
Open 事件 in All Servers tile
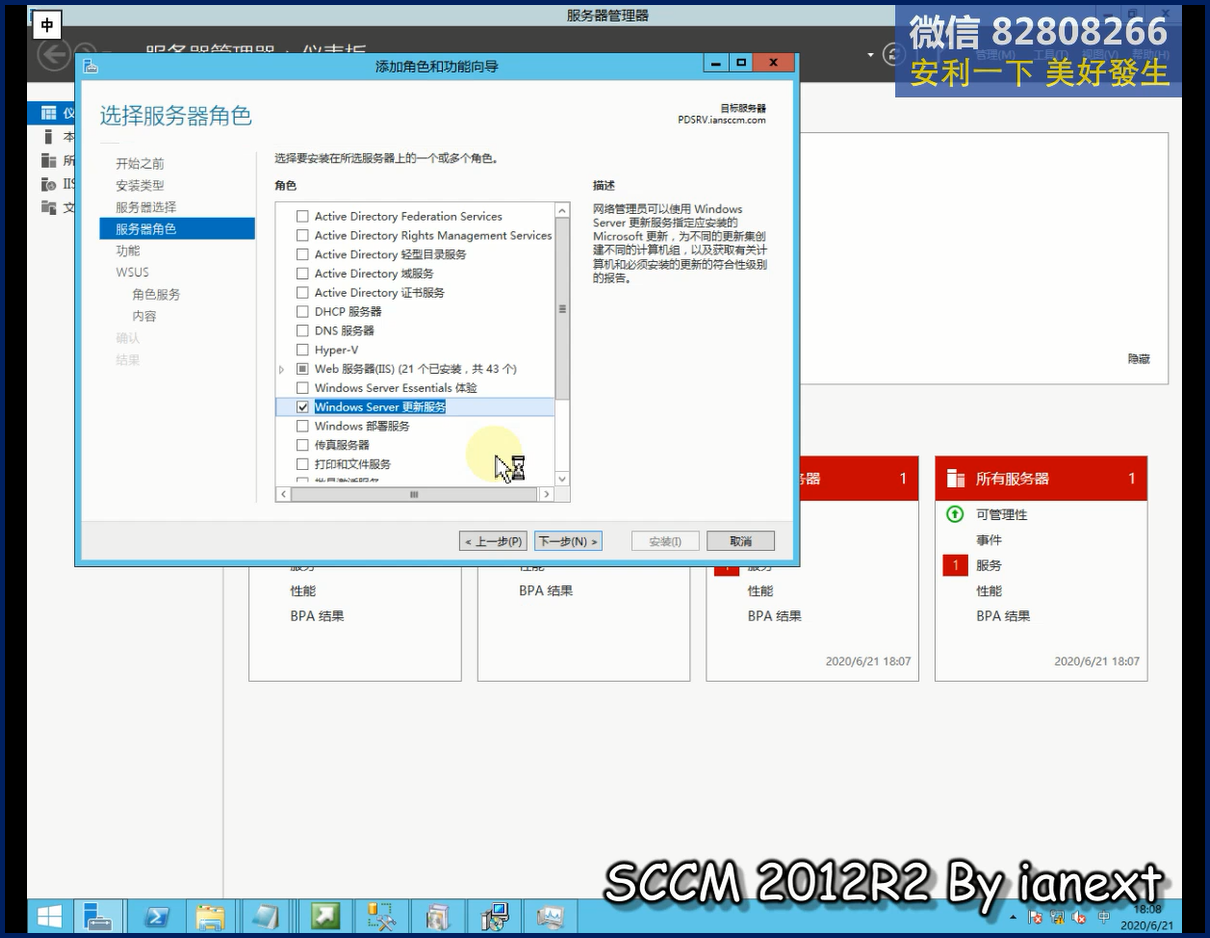(x=989, y=540)
